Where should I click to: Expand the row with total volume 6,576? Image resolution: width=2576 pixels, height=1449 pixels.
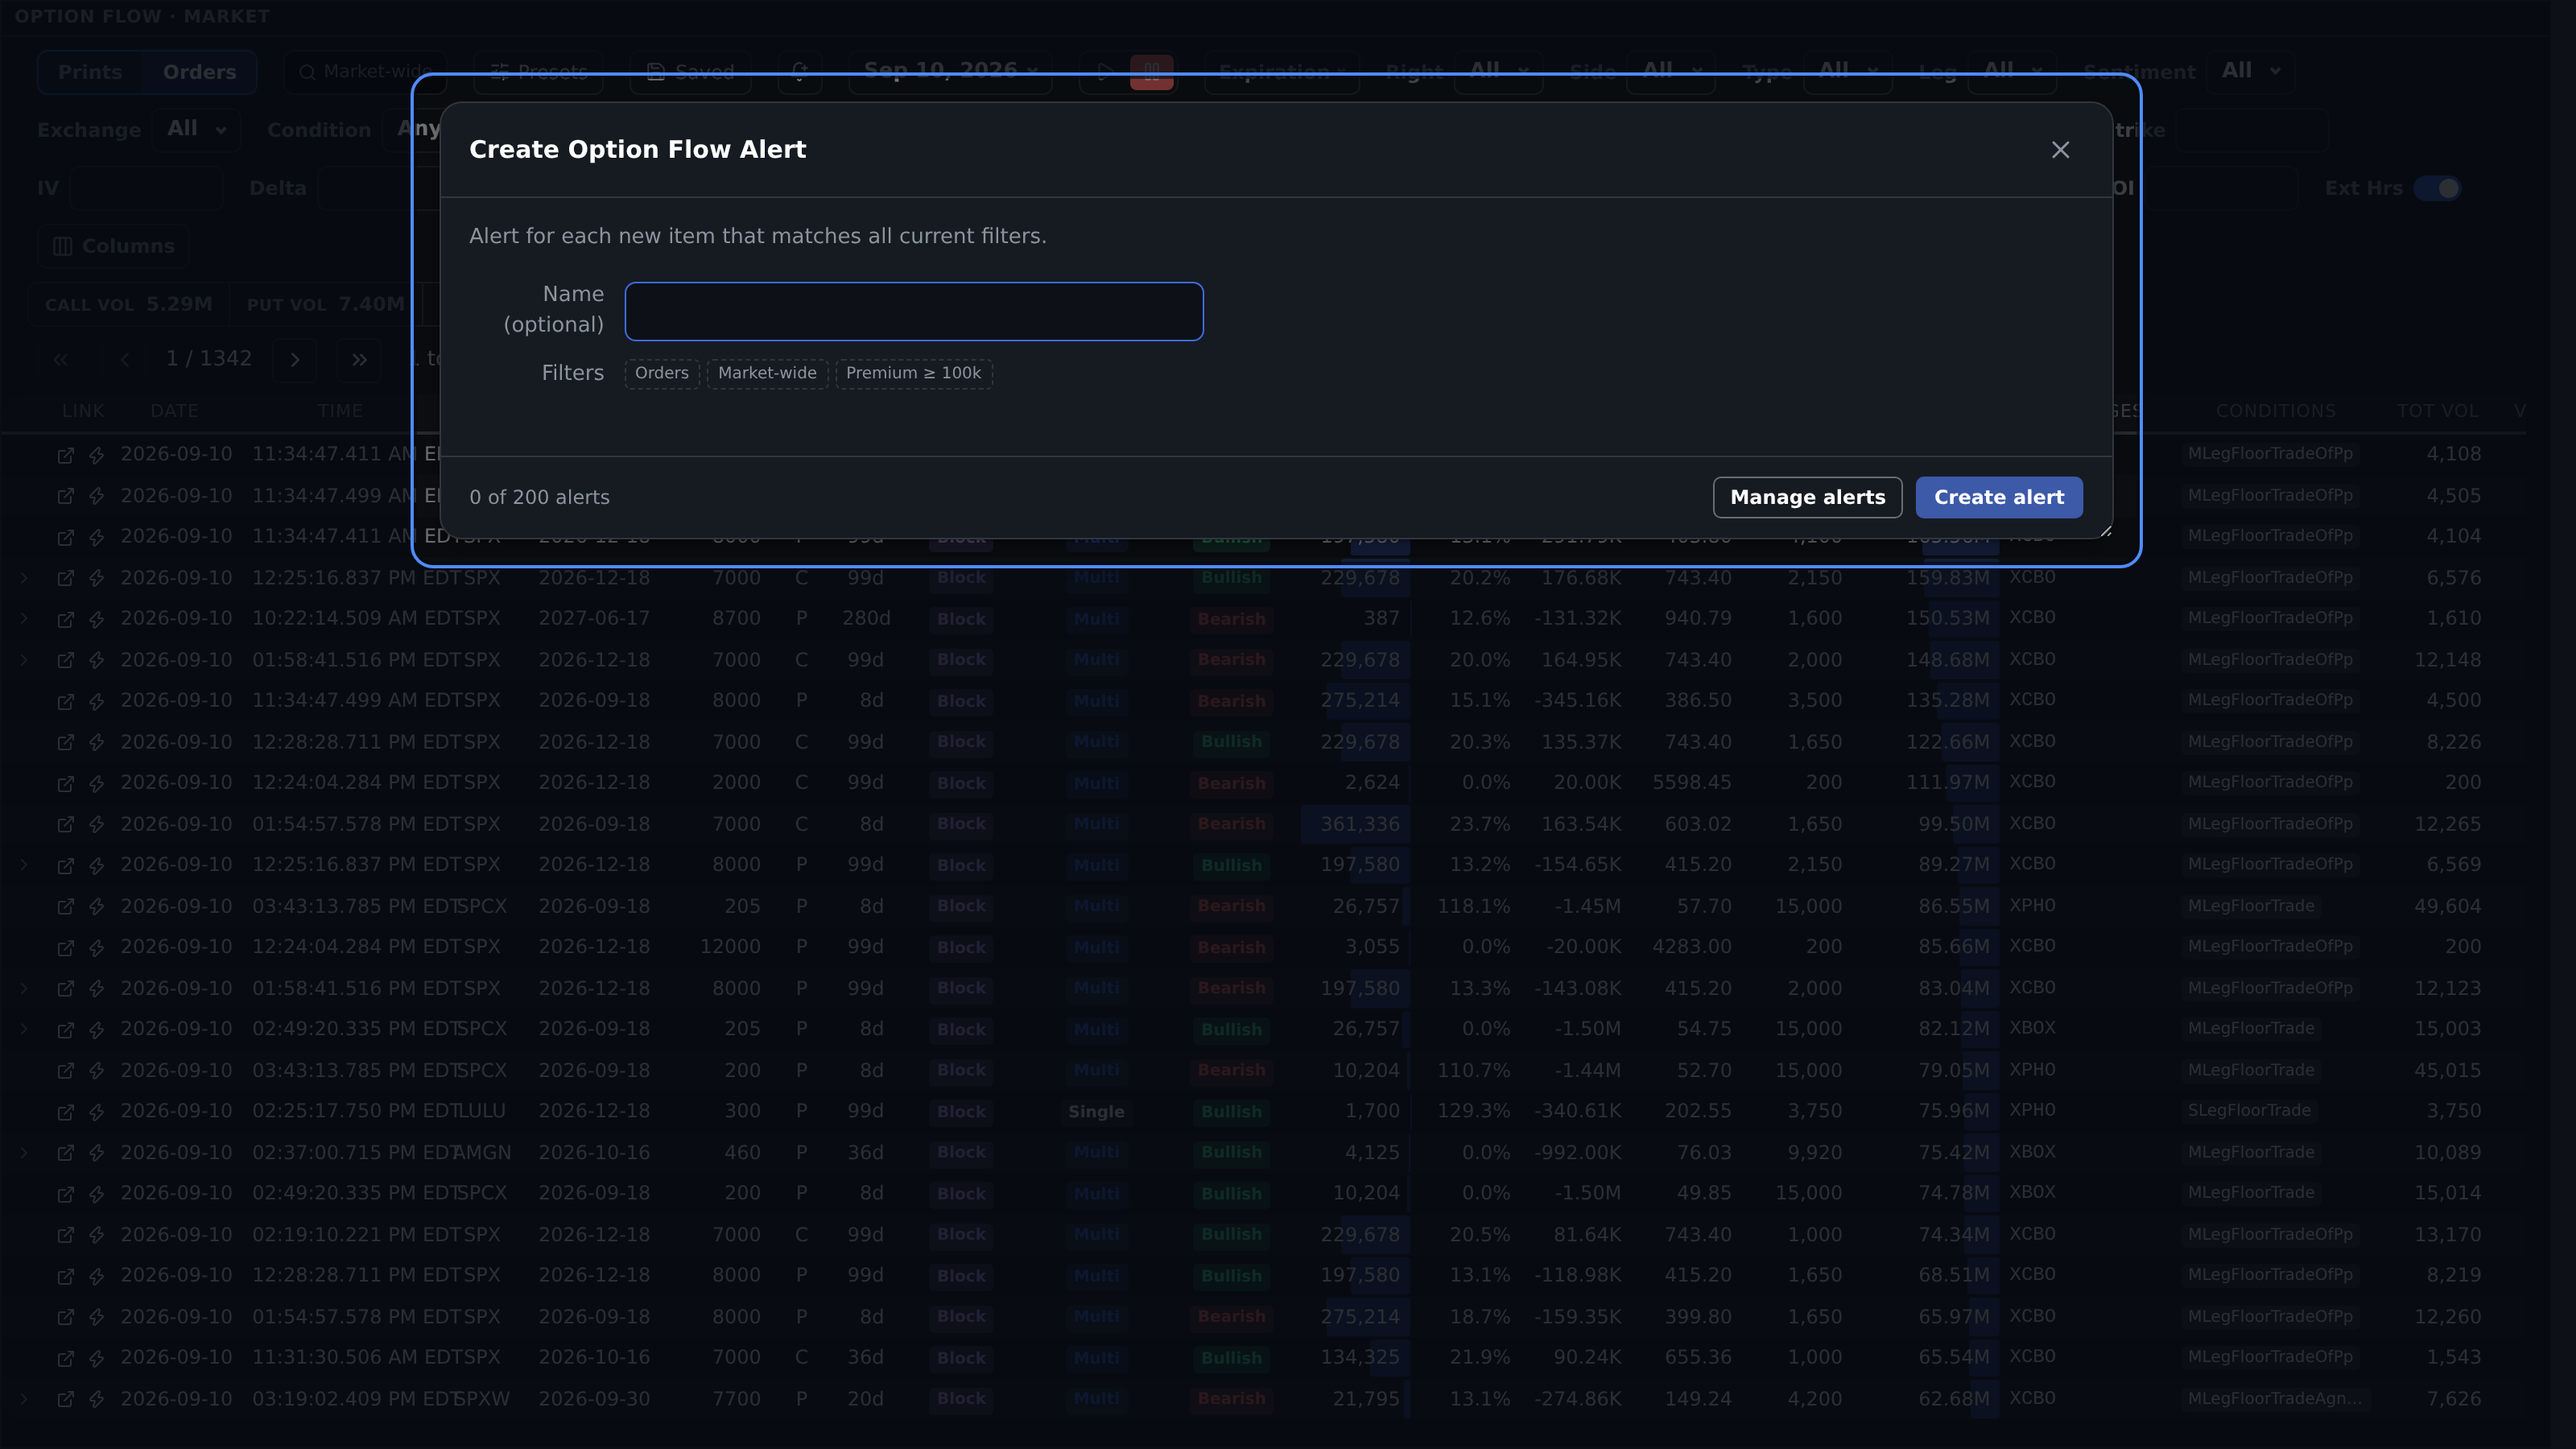(24, 578)
